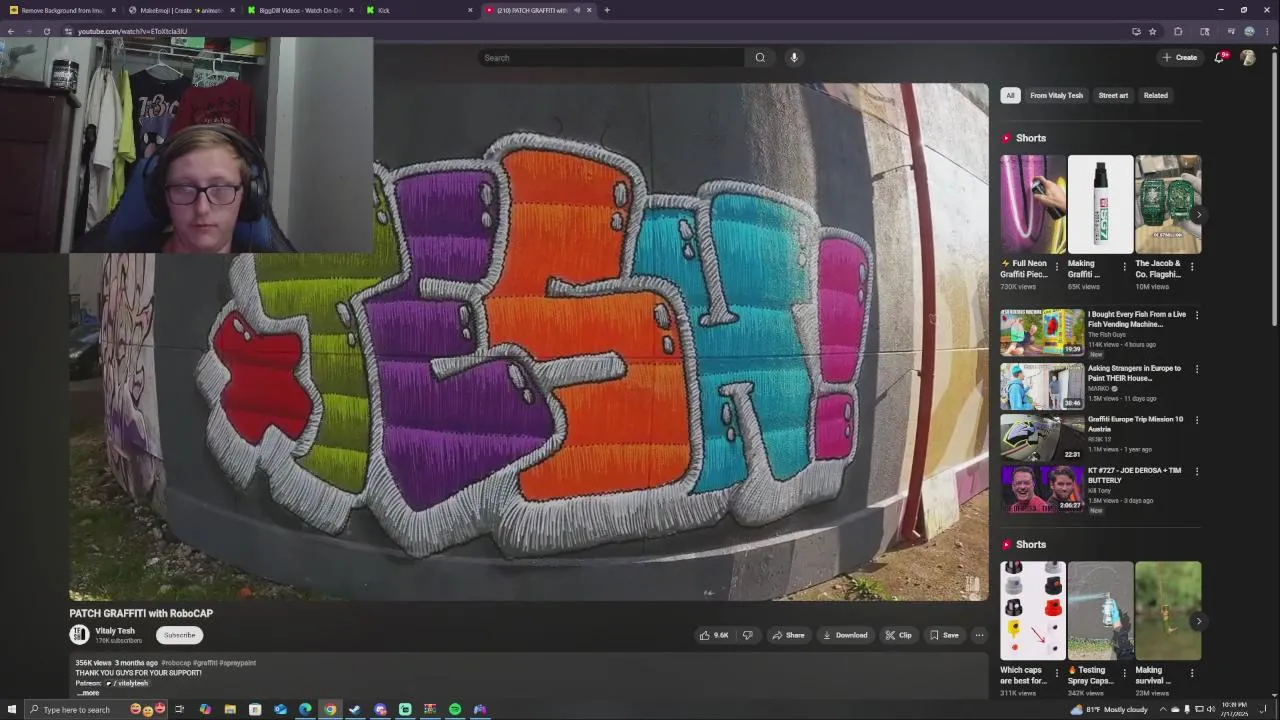Click the Clip button
This screenshot has height=720, width=1280.
[898, 635]
